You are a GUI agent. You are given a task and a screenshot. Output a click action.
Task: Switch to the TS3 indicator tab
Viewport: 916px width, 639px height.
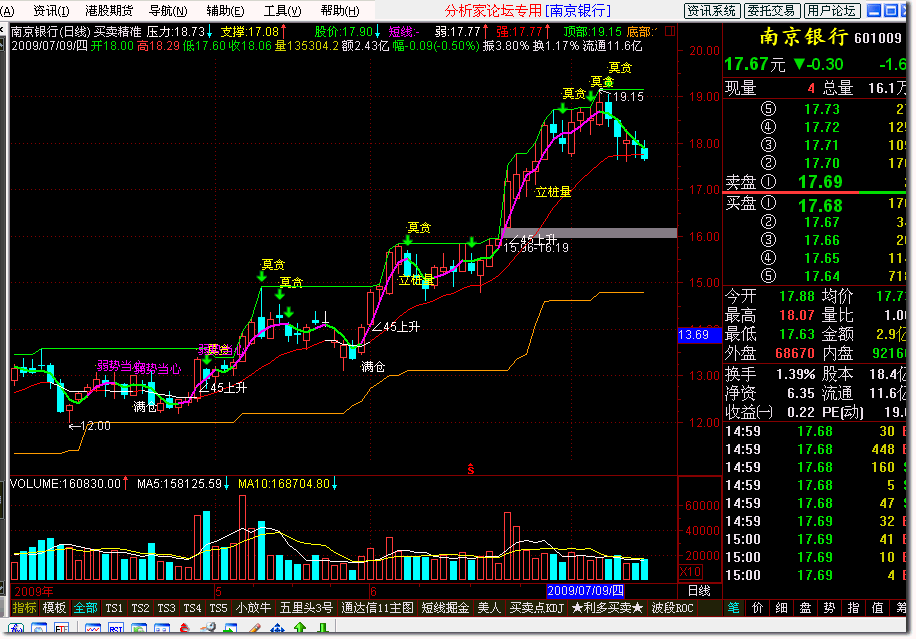(166, 608)
